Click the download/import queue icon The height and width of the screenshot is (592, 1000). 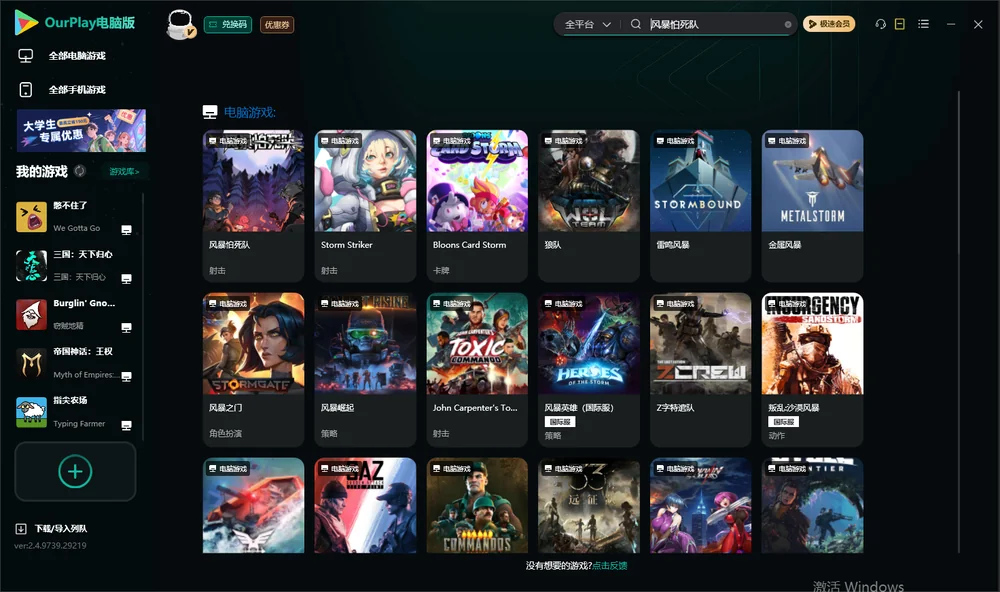[21, 528]
